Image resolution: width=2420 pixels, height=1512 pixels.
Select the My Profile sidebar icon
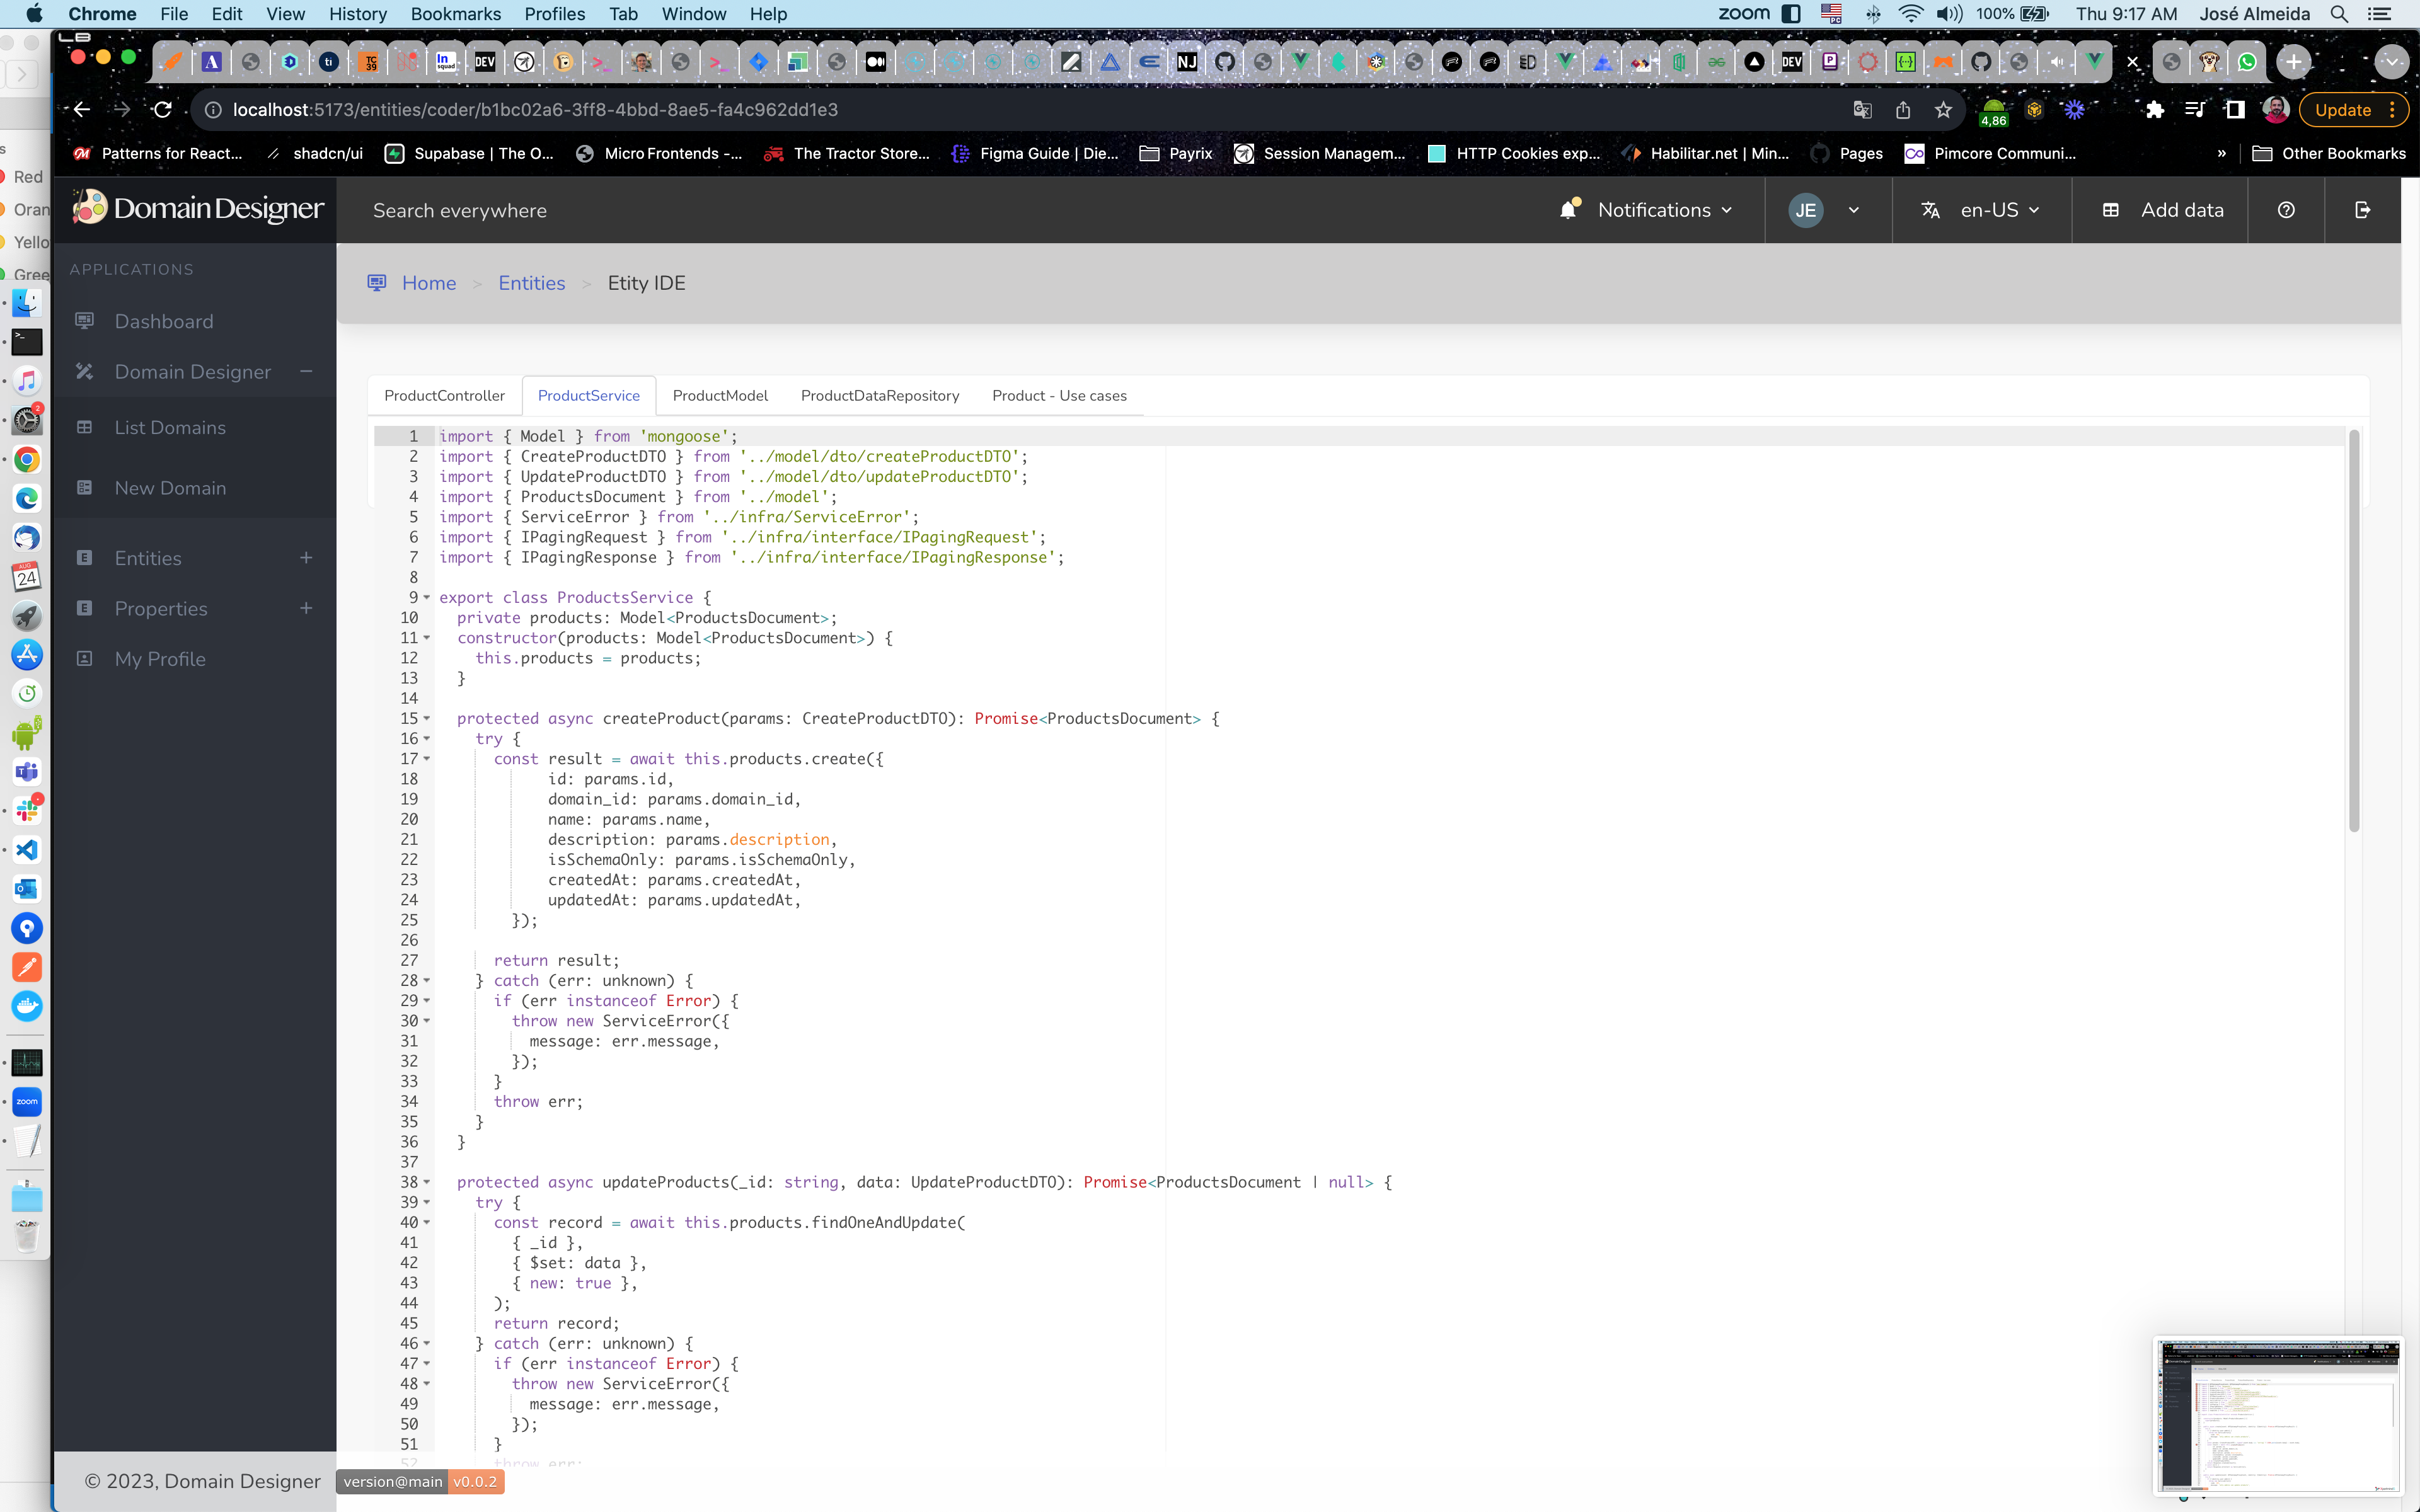[x=84, y=658]
